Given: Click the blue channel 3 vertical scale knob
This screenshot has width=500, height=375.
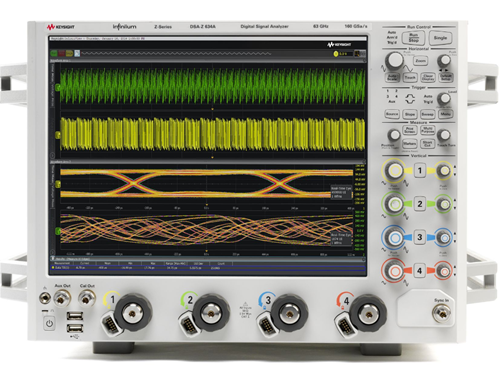Looking at the screenshot, I should pyautogui.click(x=395, y=237).
